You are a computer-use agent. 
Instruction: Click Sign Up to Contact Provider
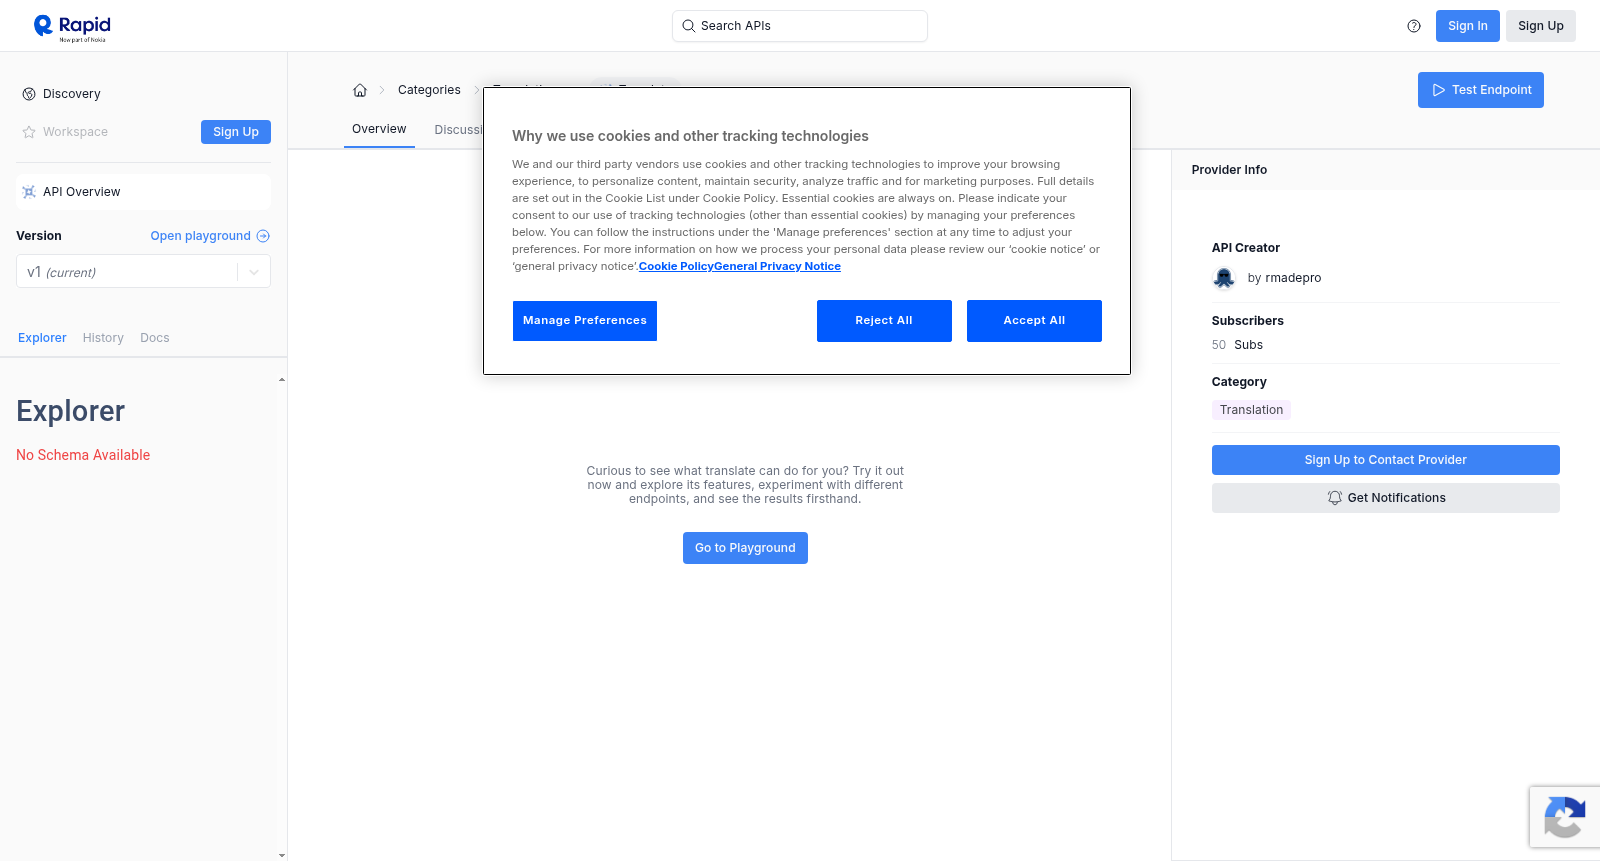[x=1386, y=460]
